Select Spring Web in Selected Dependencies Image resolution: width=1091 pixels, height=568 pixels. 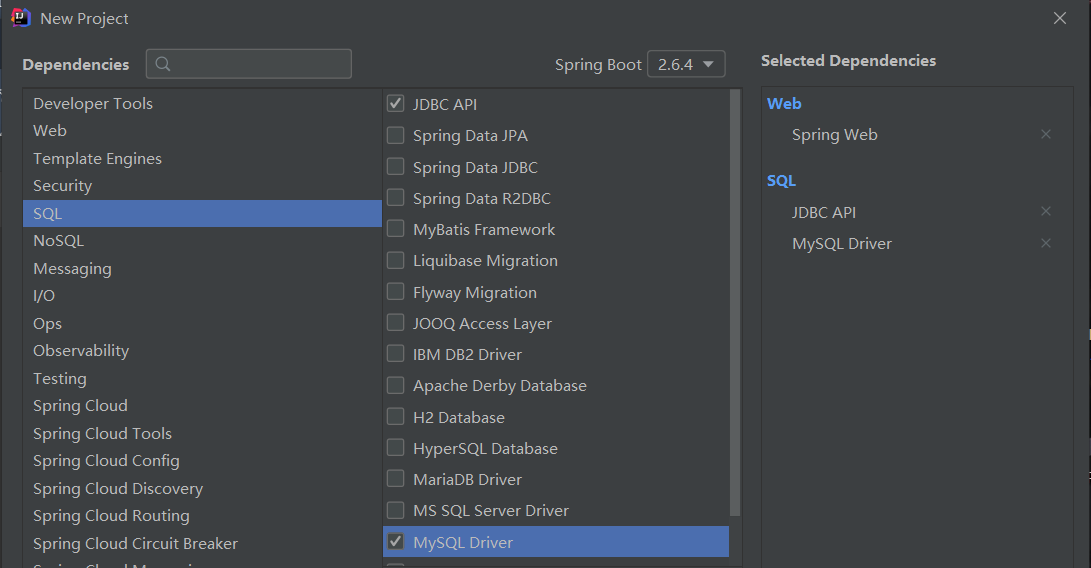(834, 135)
